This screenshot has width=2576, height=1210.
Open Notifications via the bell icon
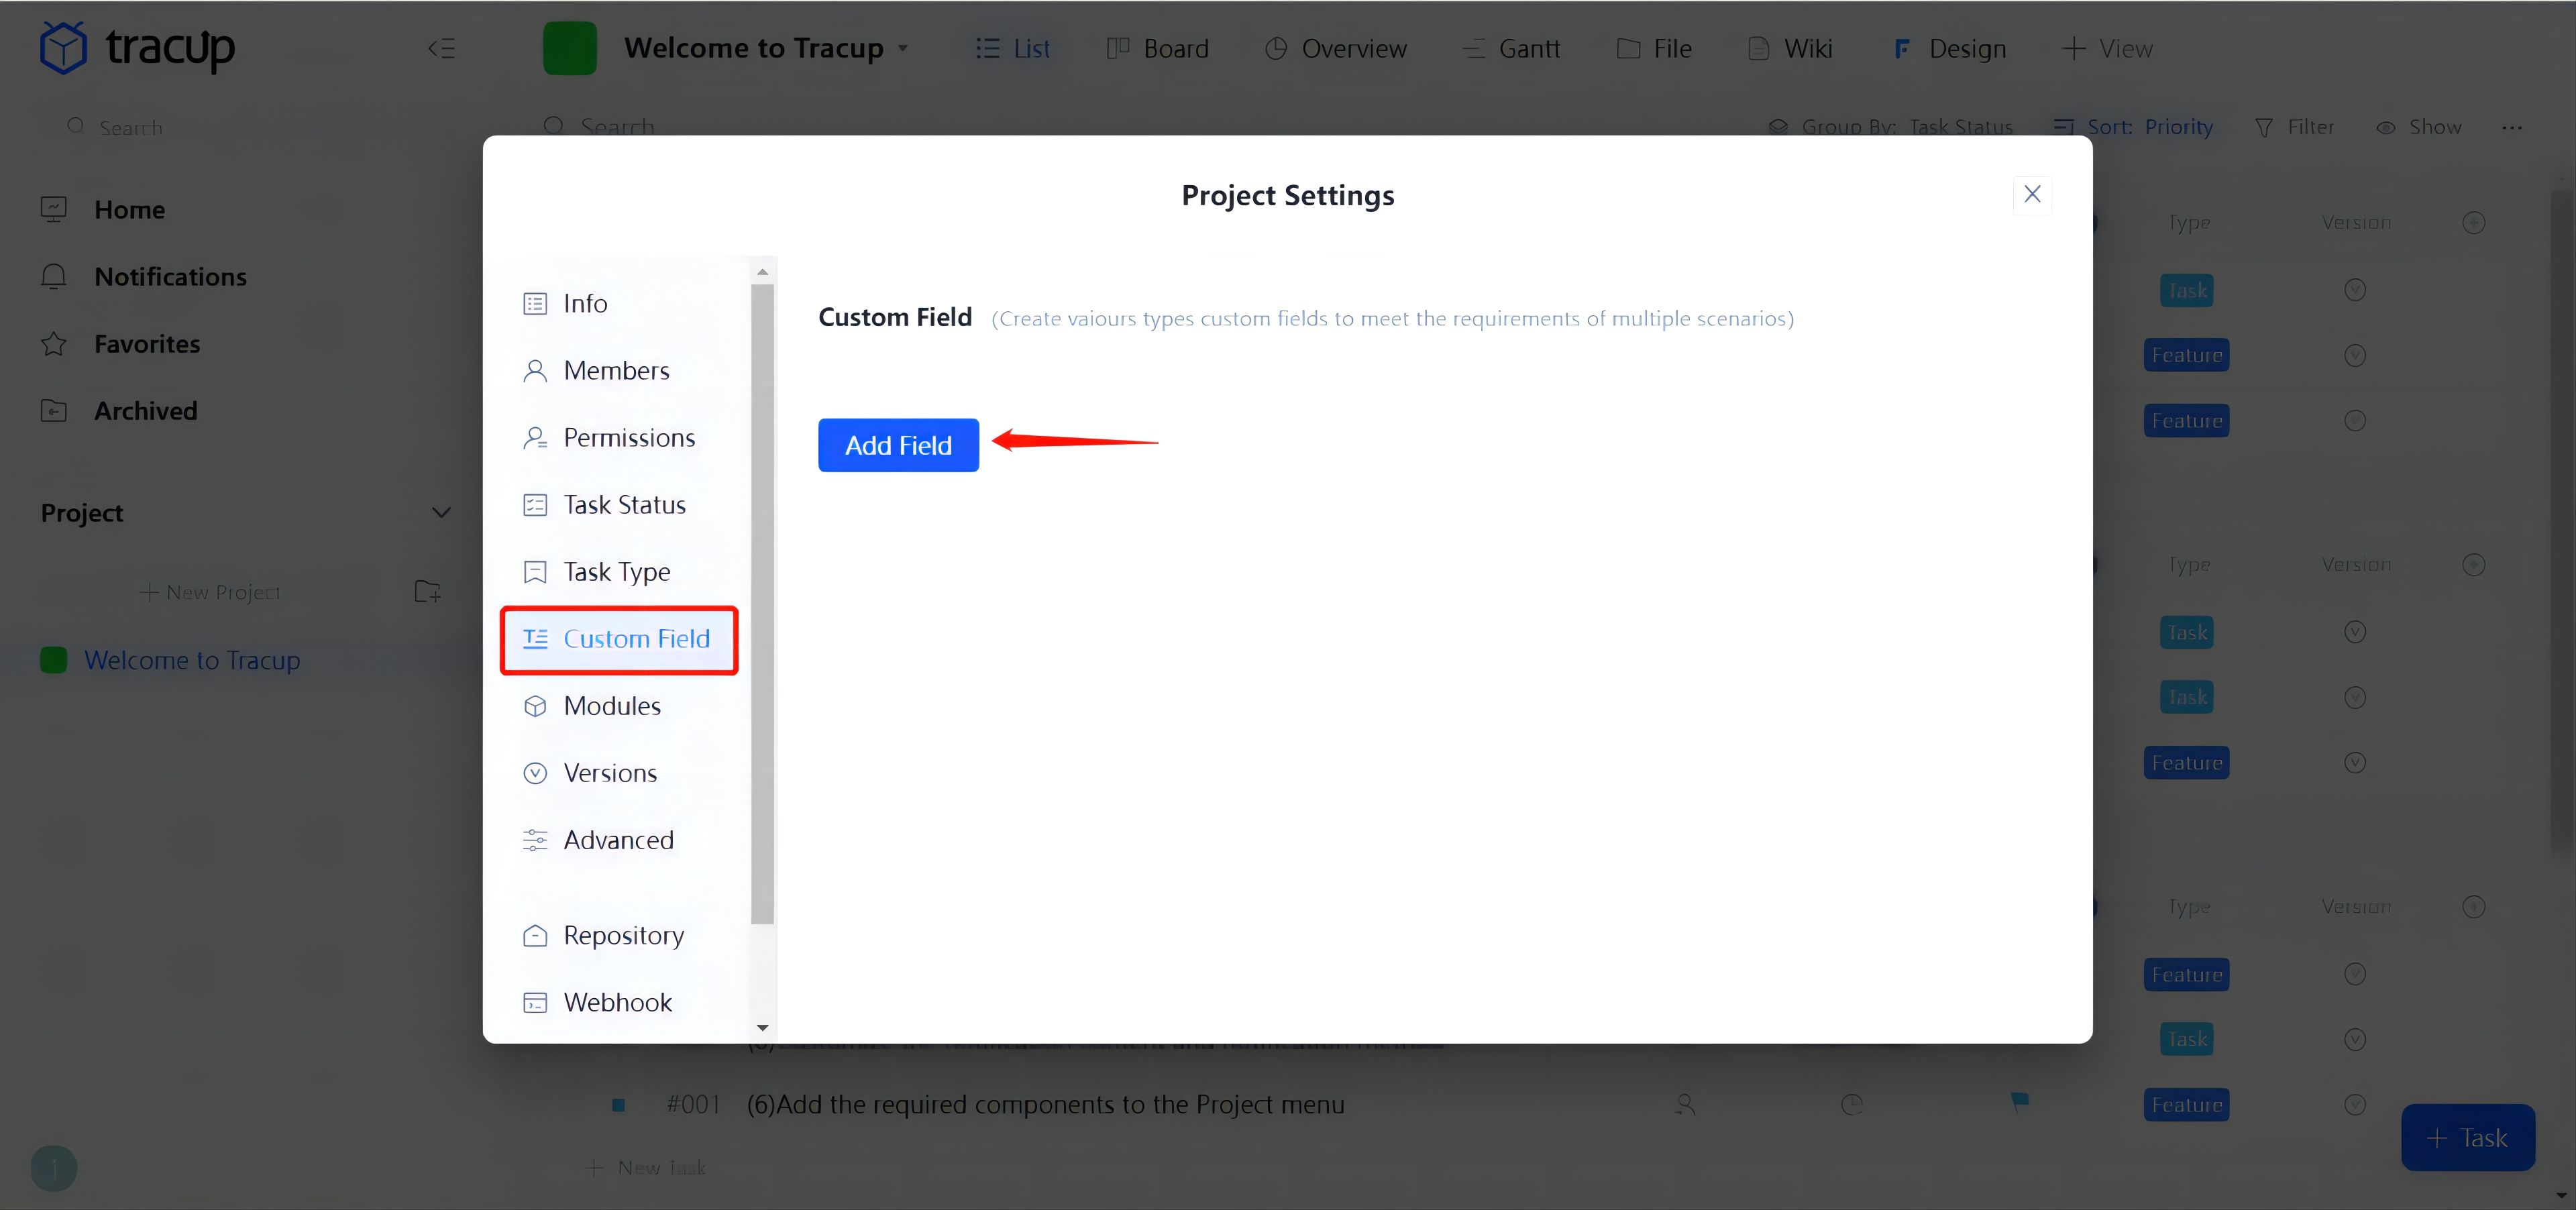[54, 277]
